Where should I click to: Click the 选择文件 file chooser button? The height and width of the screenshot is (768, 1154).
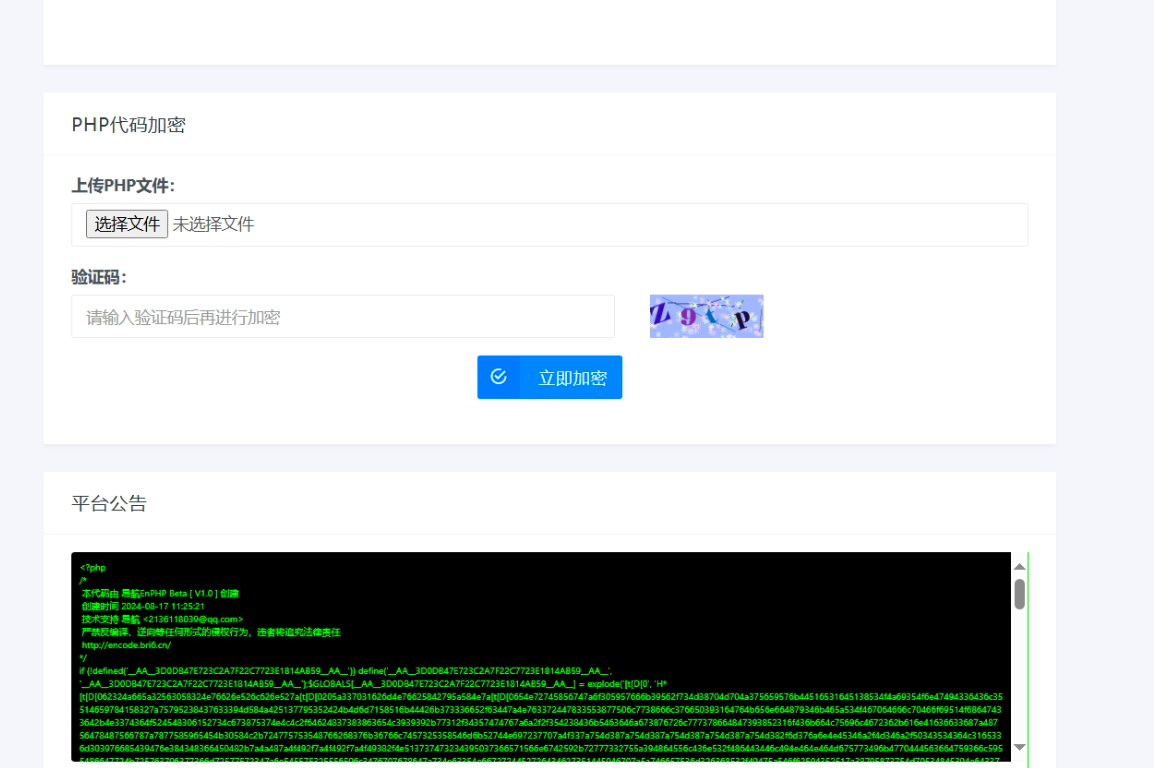[127, 224]
